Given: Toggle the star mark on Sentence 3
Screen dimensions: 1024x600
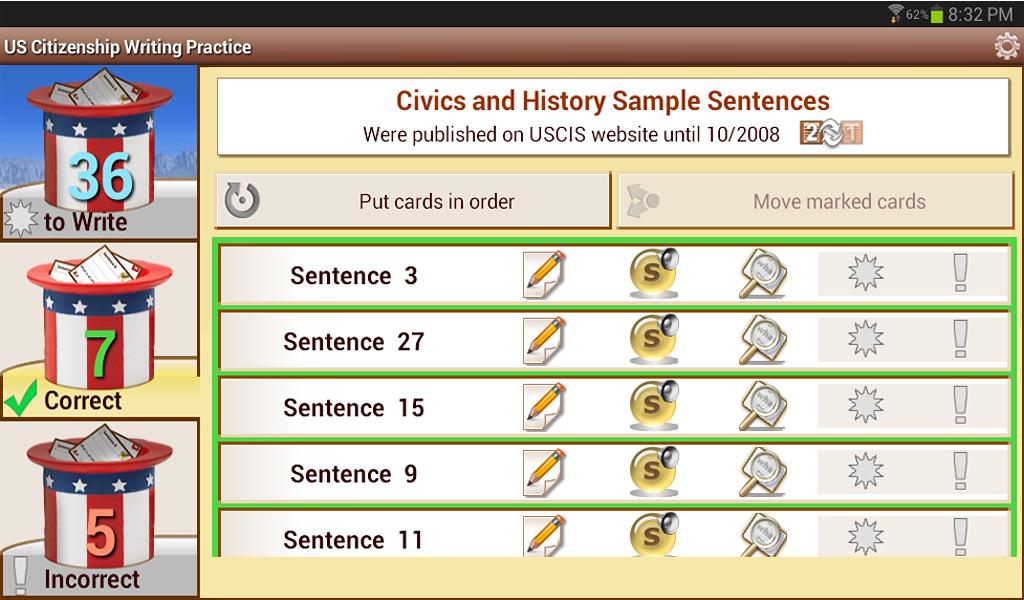Looking at the screenshot, I should [865, 273].
